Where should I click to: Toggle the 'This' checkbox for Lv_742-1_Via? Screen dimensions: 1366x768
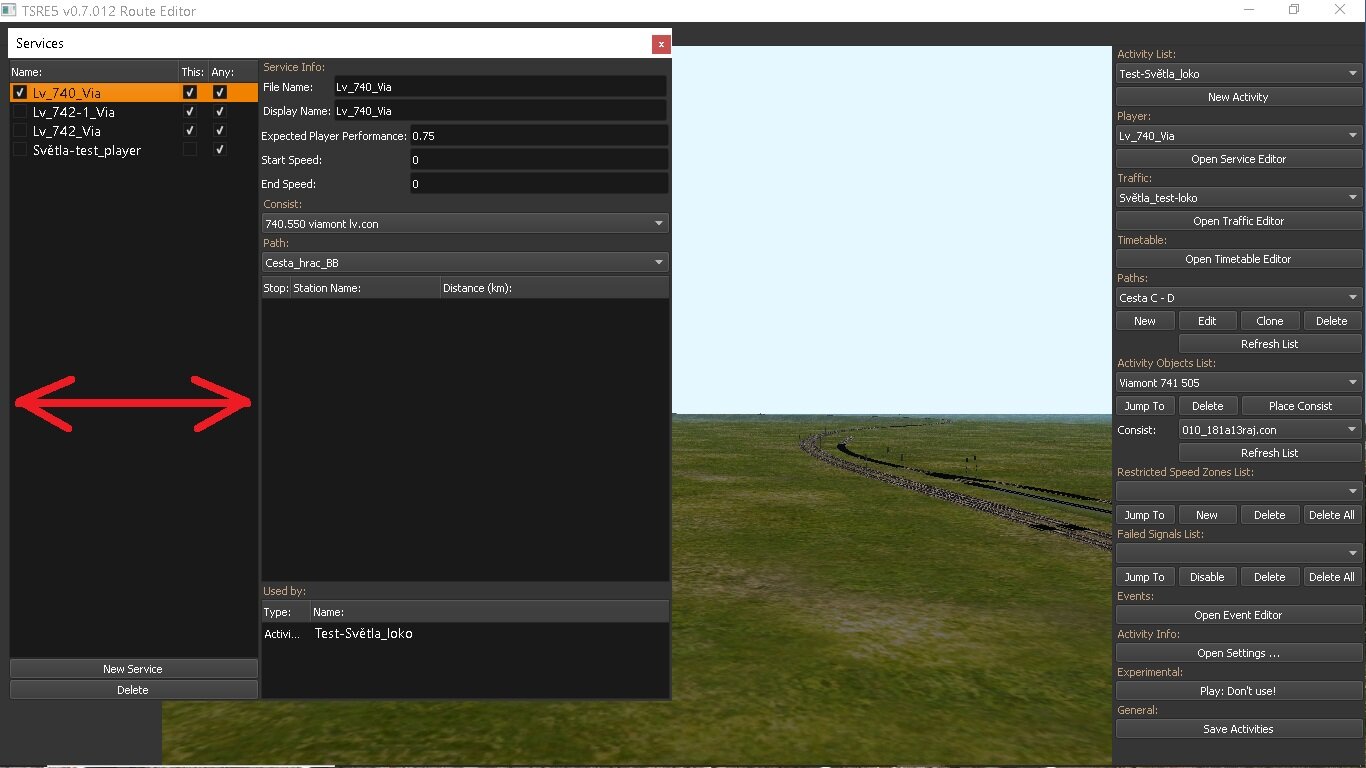click(x=190, y=112)
